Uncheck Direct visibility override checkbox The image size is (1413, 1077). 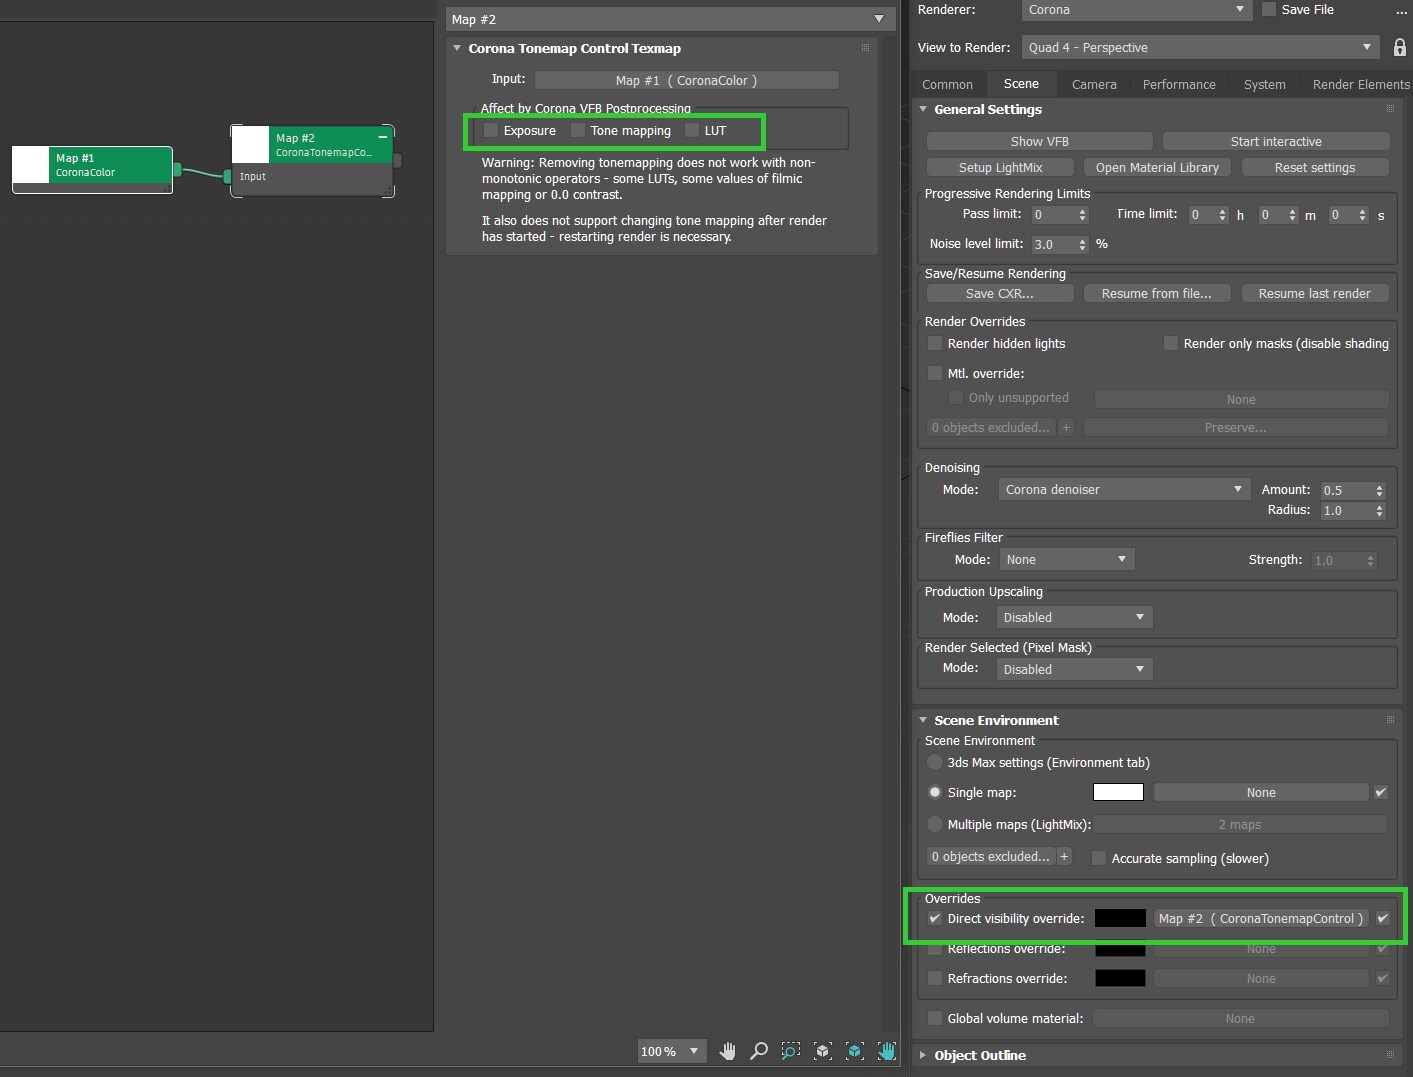(x=935, y=918)
